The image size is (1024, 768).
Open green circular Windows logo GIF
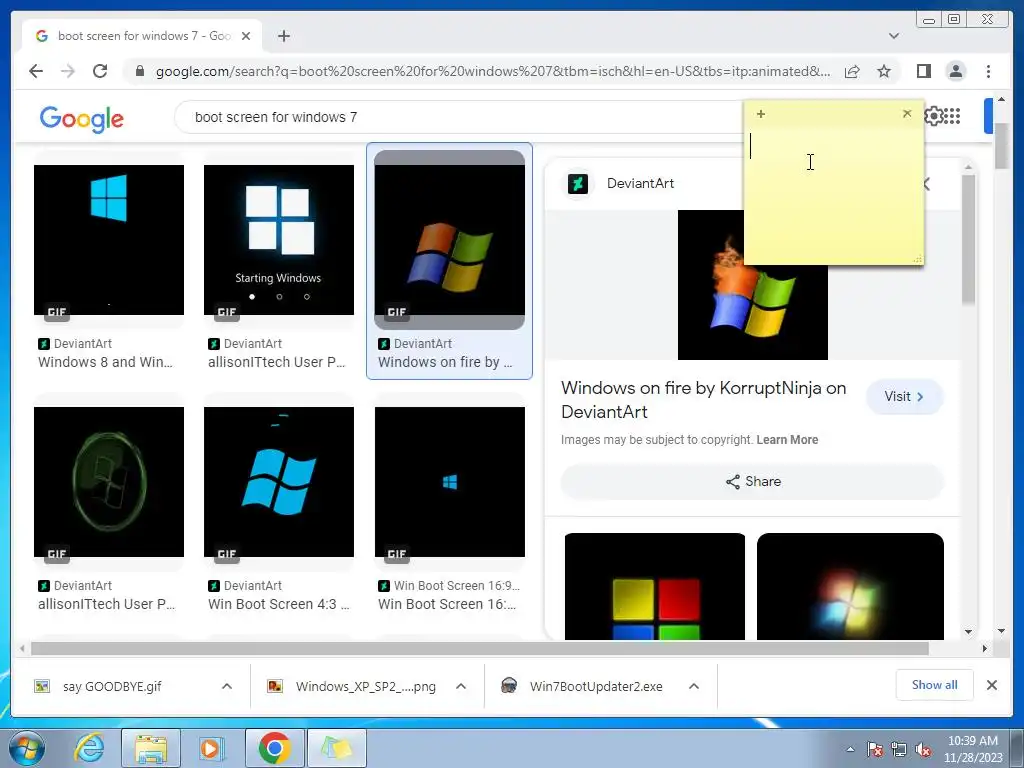[x=109, y=482]
